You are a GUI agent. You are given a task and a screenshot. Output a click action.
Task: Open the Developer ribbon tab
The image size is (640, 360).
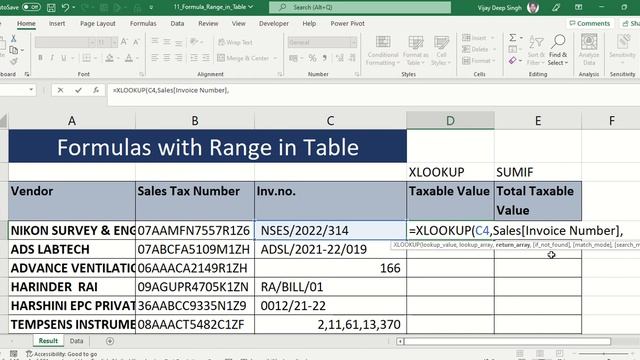pyautogui.click(x=273, y=24)
